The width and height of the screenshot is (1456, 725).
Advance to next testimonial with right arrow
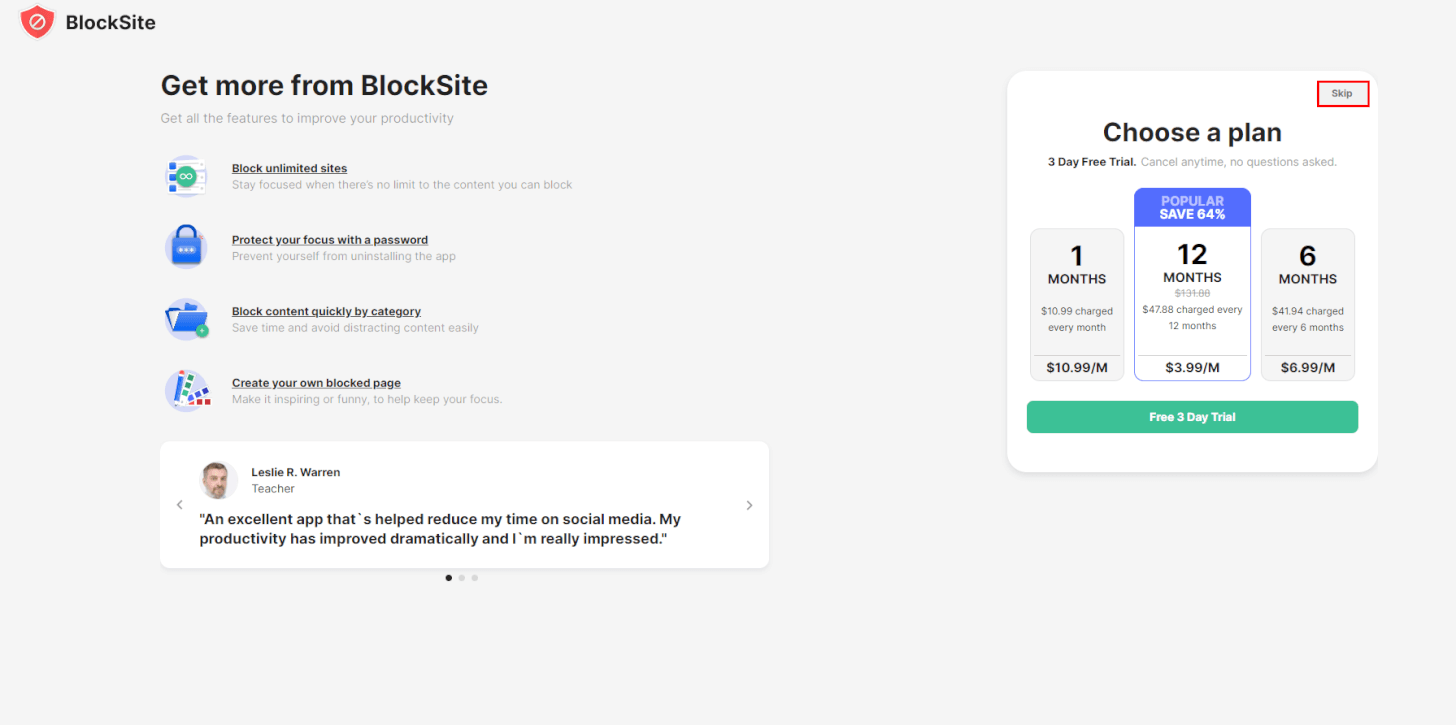click(749, 505)
